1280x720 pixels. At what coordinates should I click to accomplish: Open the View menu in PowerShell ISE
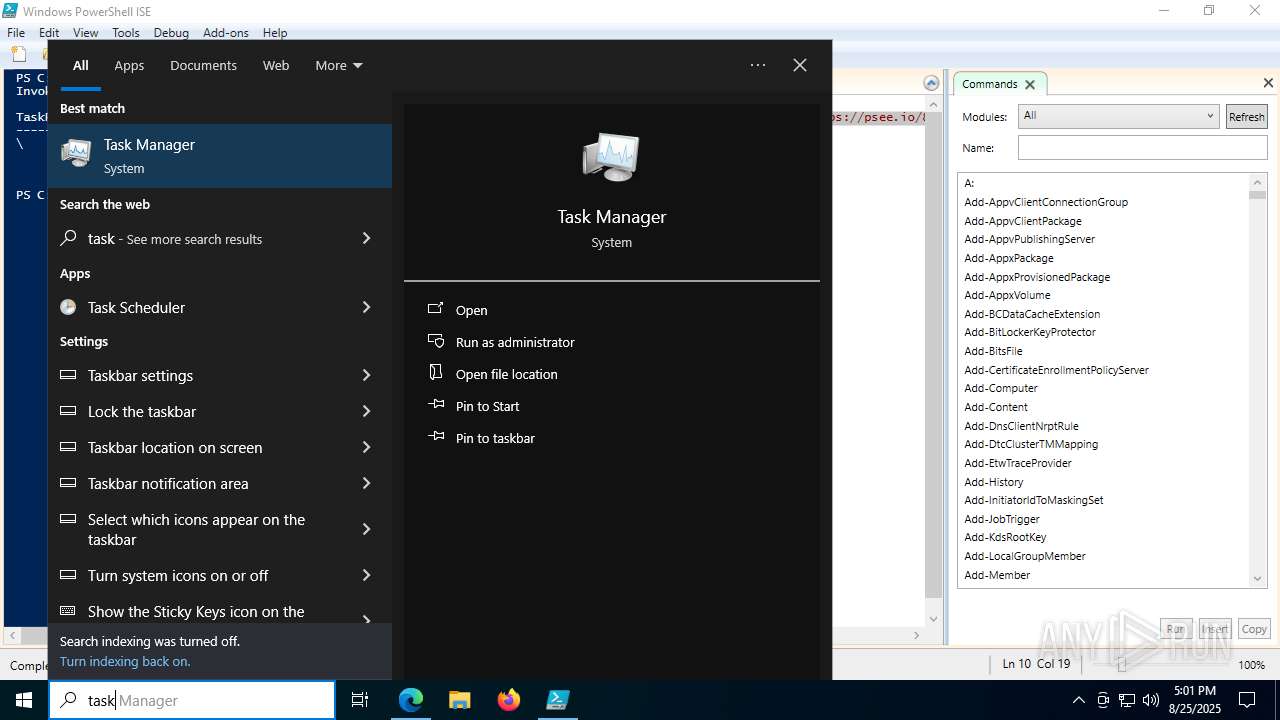85,33
